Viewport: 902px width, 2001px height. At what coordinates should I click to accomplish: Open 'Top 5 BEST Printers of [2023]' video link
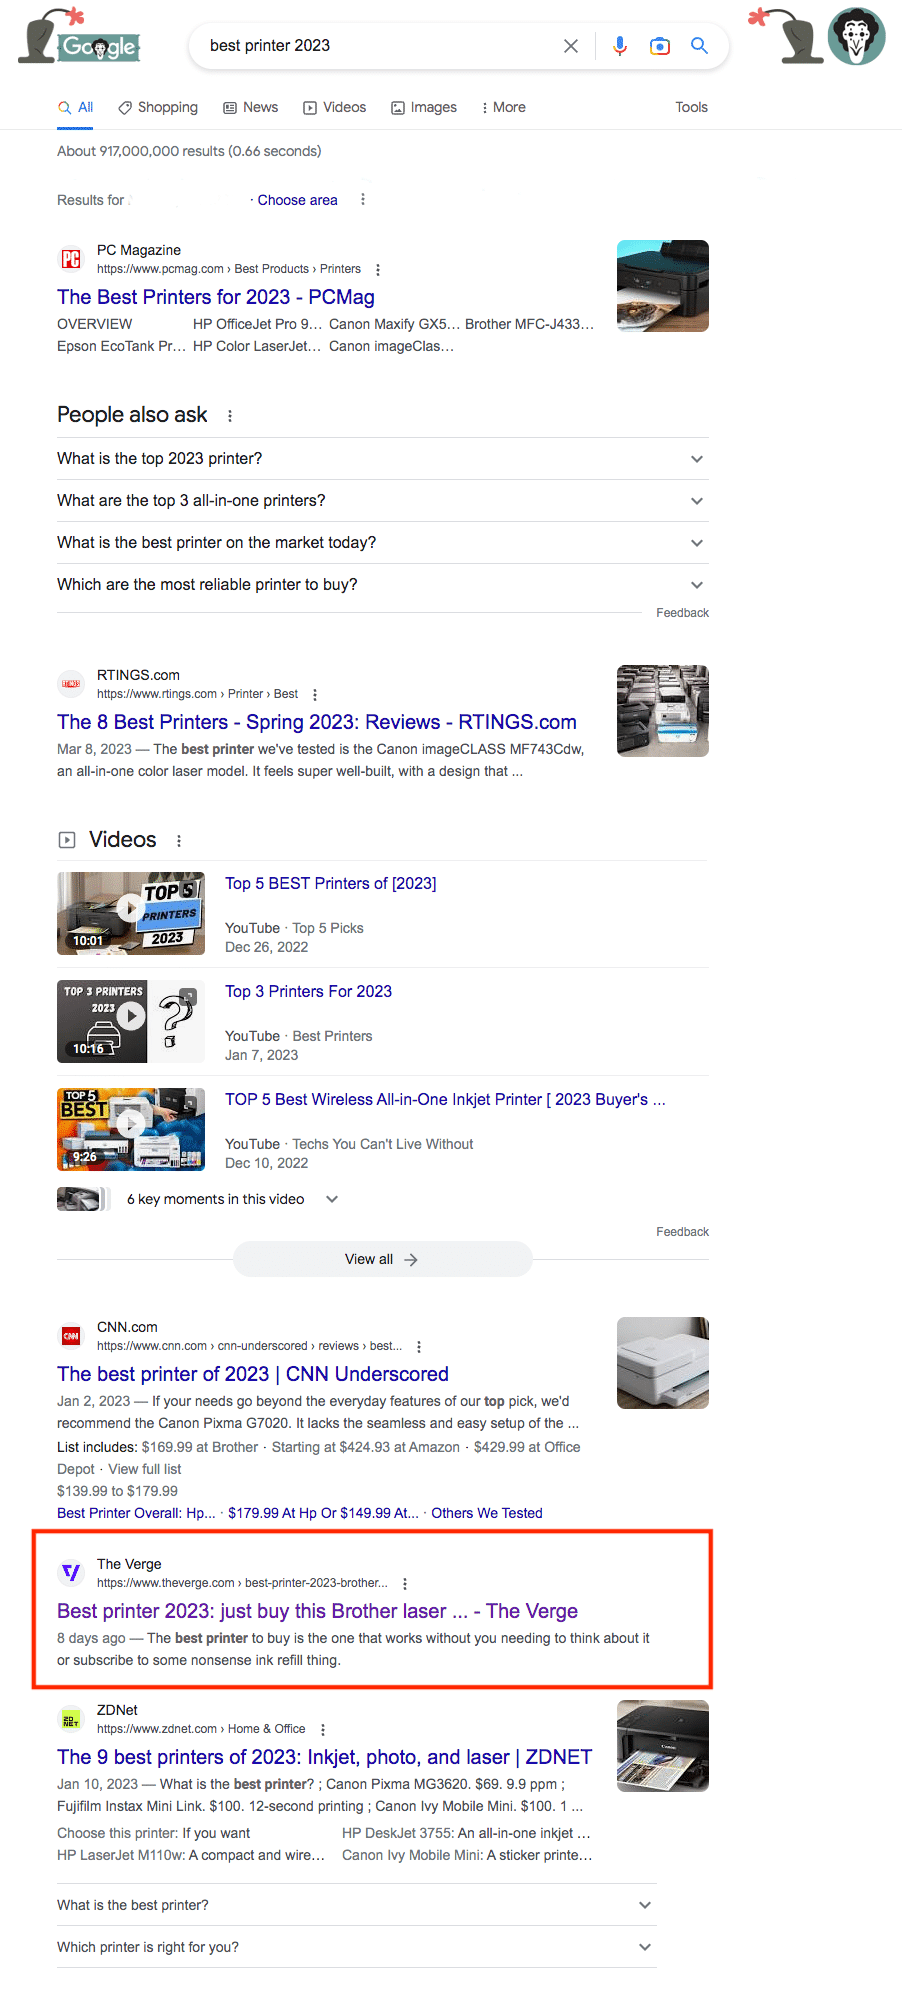coord(330,884)
